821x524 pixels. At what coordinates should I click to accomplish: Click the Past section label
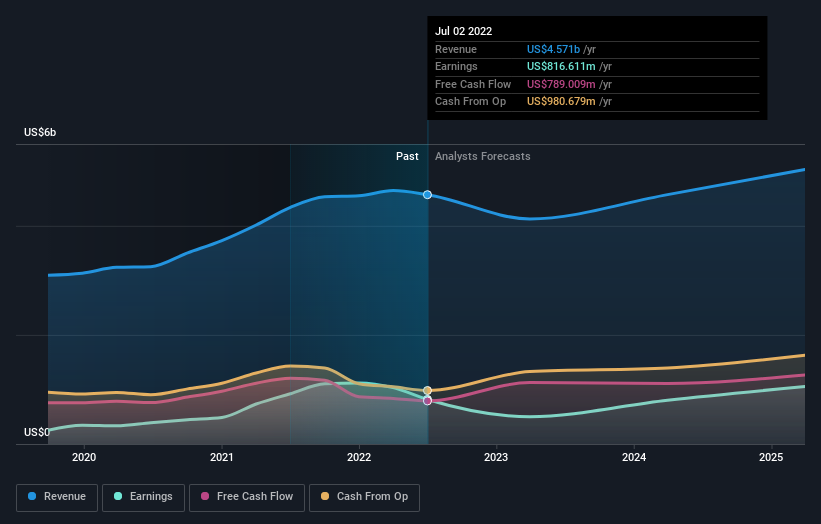tap(407, 157)
